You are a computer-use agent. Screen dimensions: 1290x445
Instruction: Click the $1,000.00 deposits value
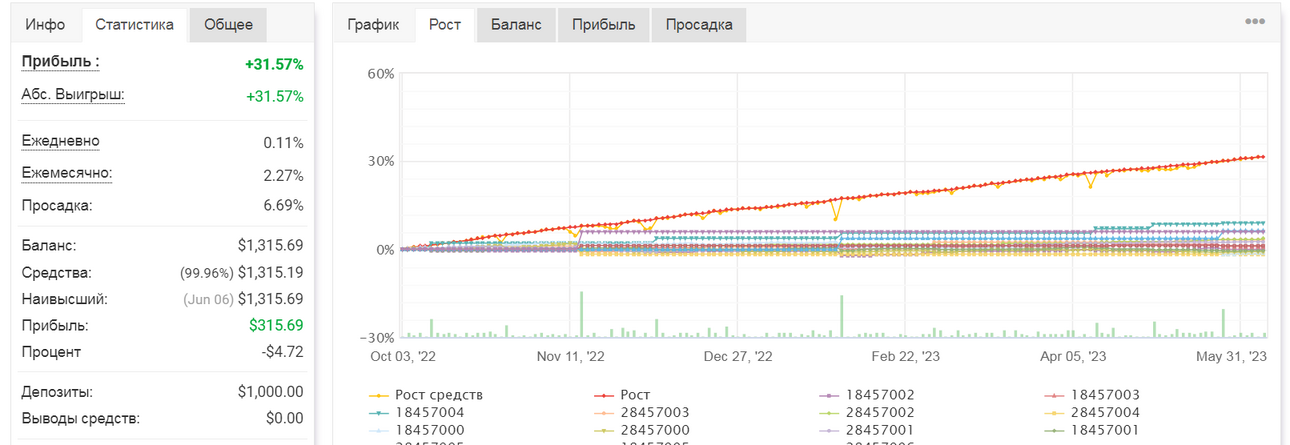coord(271,392)
